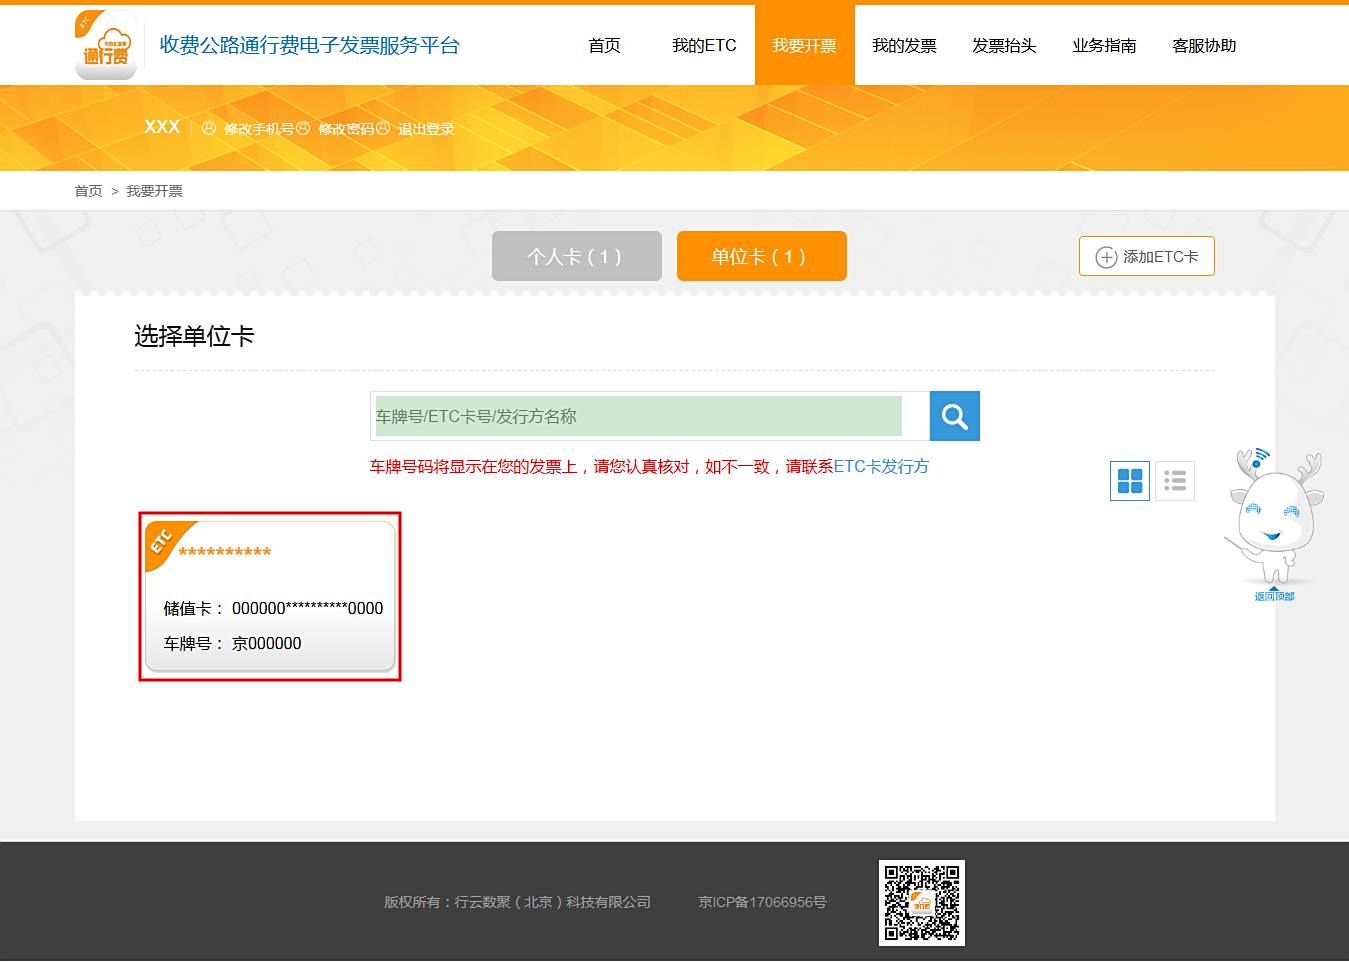The image size is (1349, 962).
Task: Open 业务指南 navigation item
Action: tap(1104, 46)
